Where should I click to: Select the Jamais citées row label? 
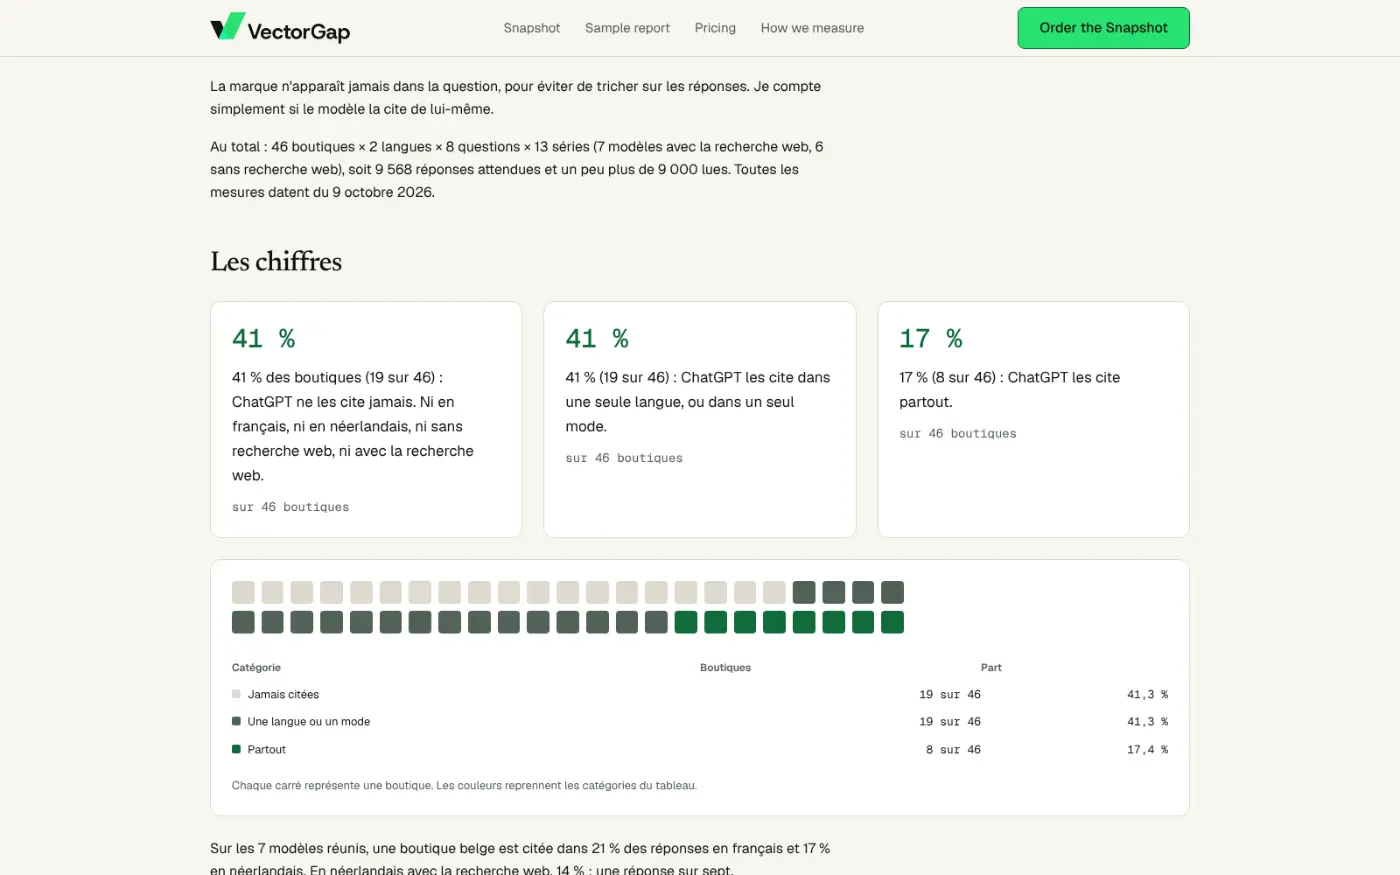[283, 694]
